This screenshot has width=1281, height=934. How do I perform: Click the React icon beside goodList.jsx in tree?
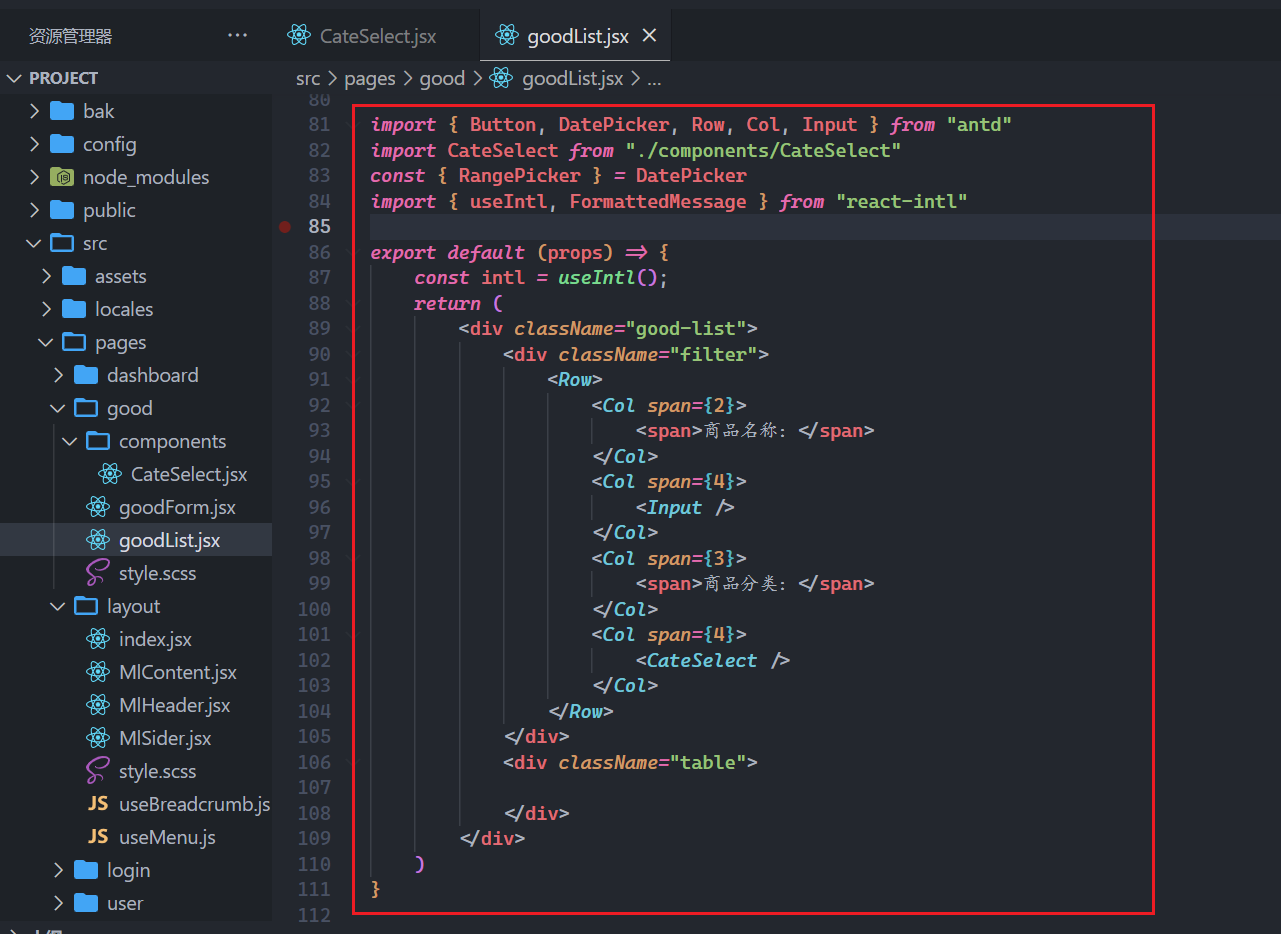click(x=97, y=540)
